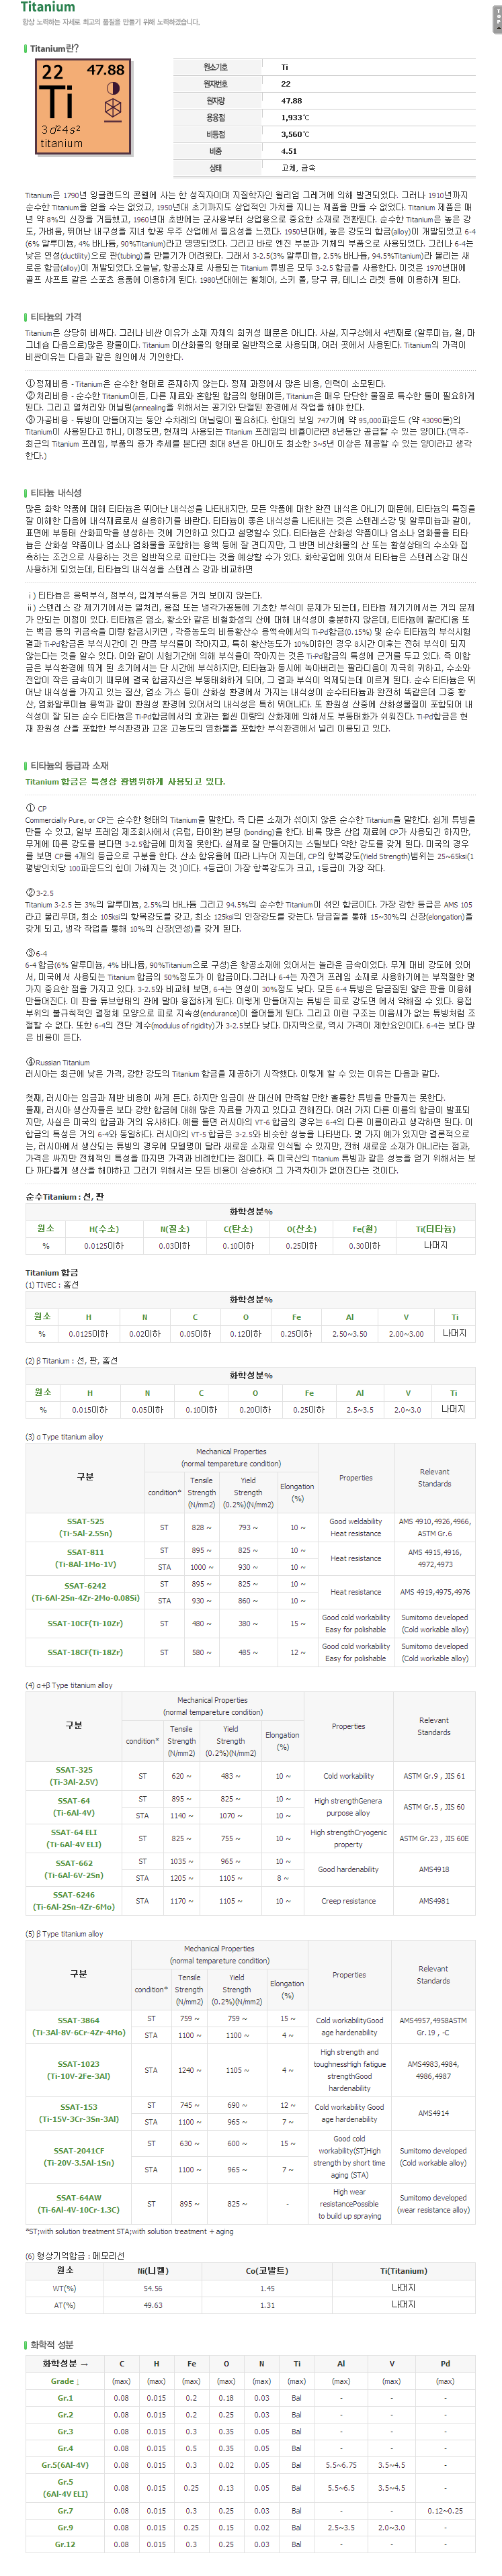Click the Gr.5(6Al-4V) grade row label
502x2576 pixels.
(65, 2464)
